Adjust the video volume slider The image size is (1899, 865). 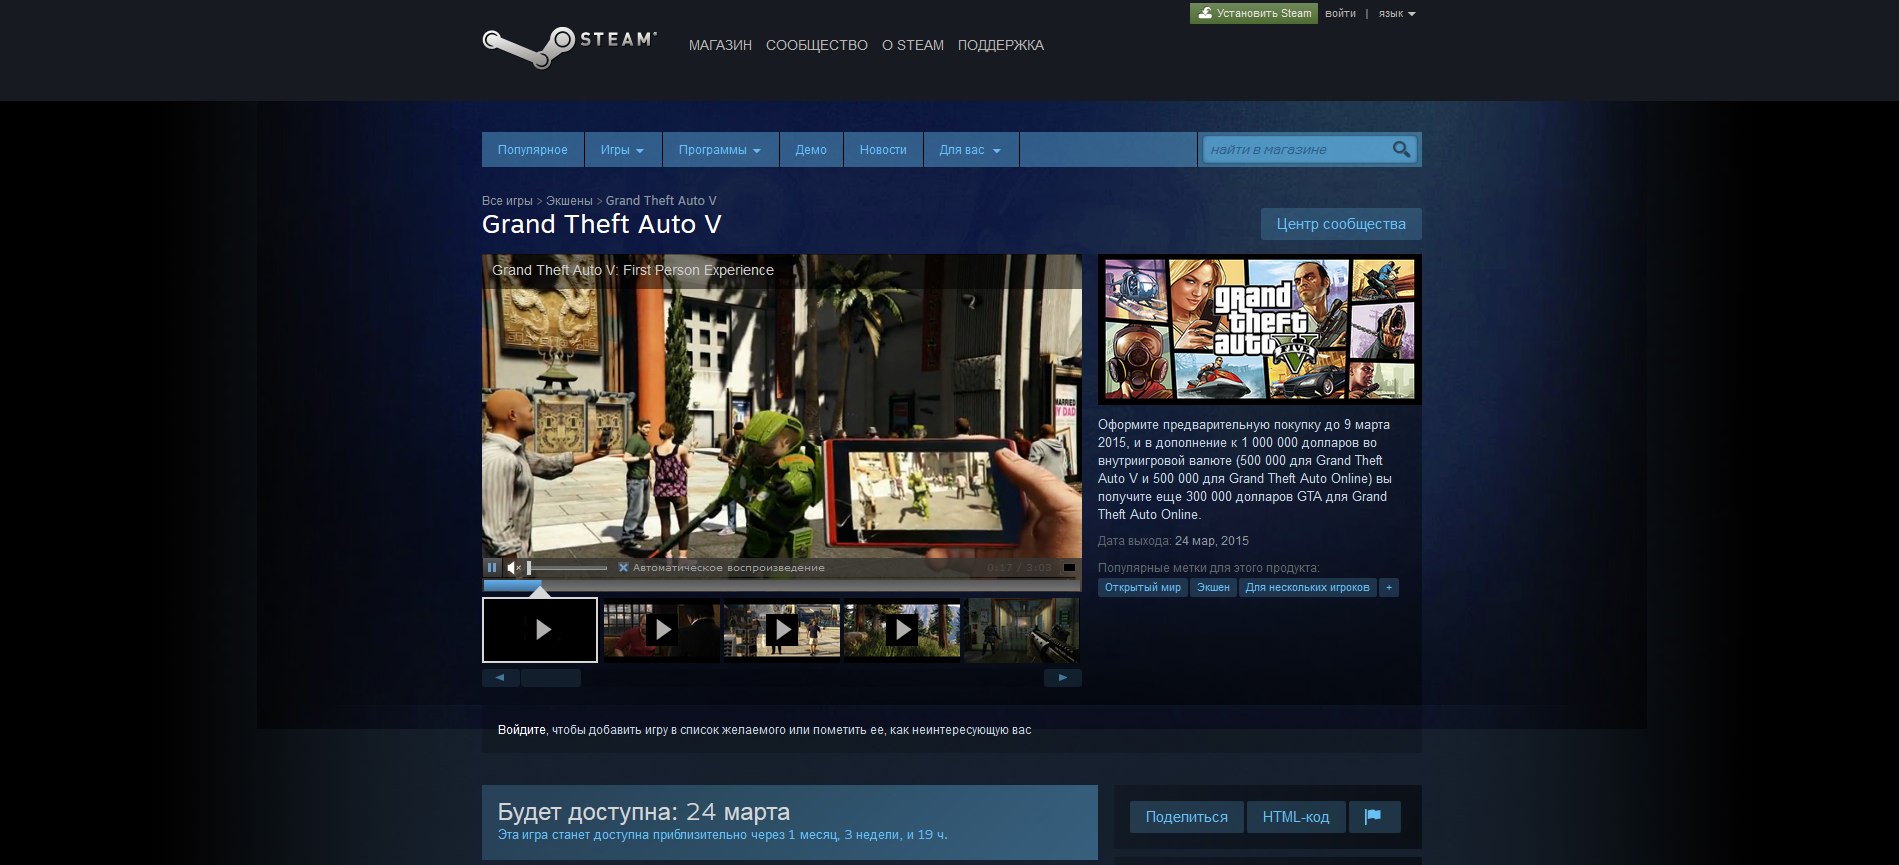pyautogui.click(x=567, y=567)
